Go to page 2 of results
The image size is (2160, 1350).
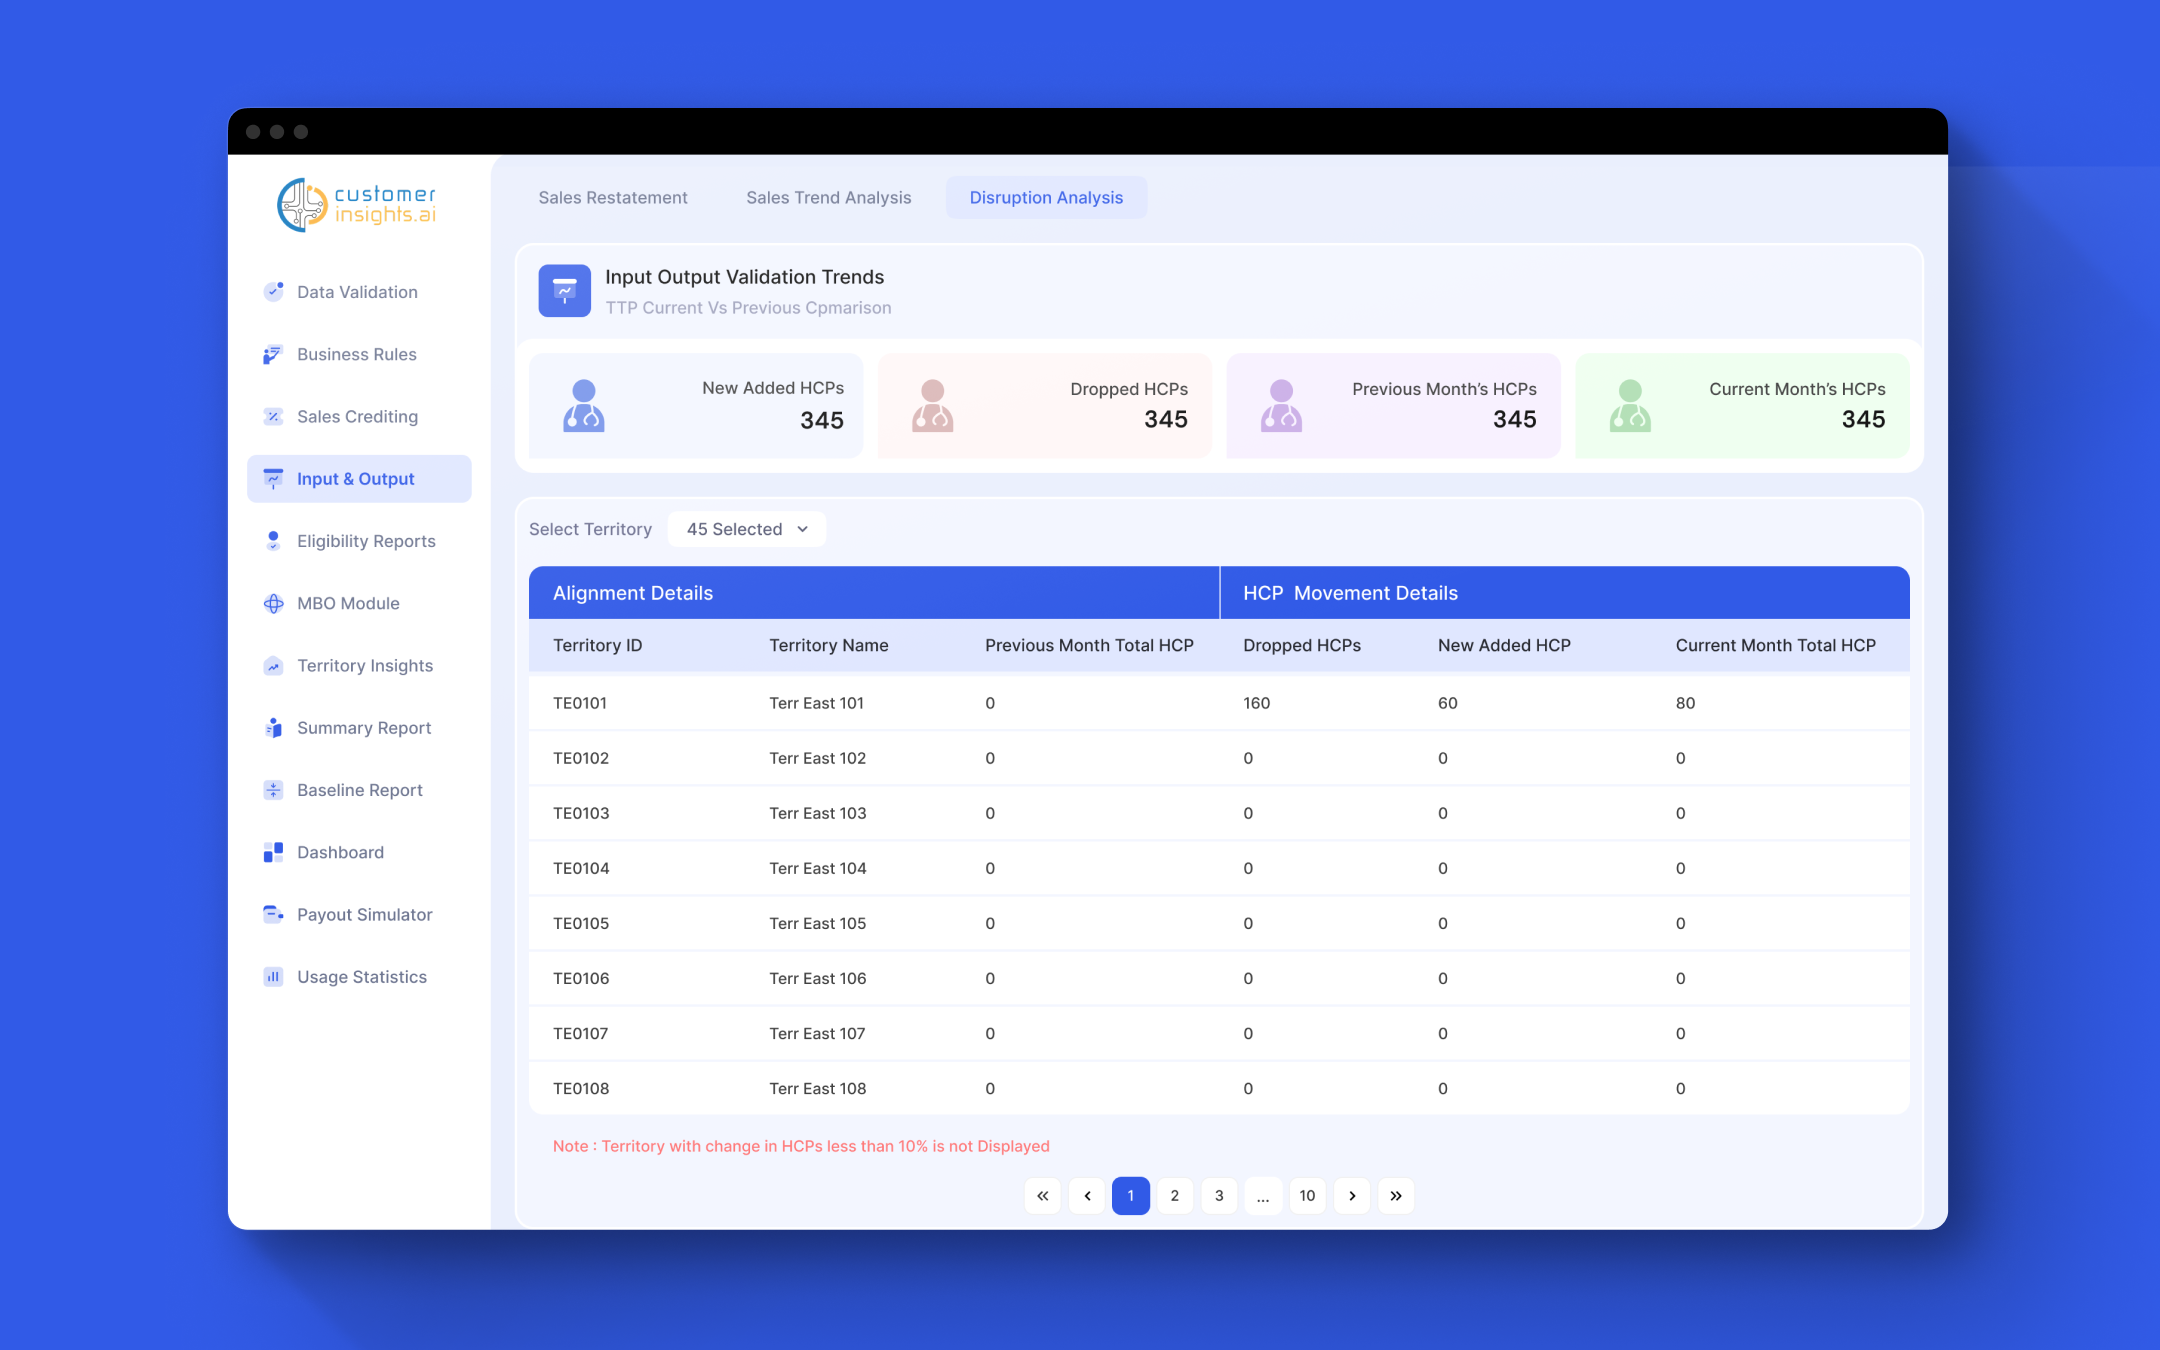coord(1174,1196)
